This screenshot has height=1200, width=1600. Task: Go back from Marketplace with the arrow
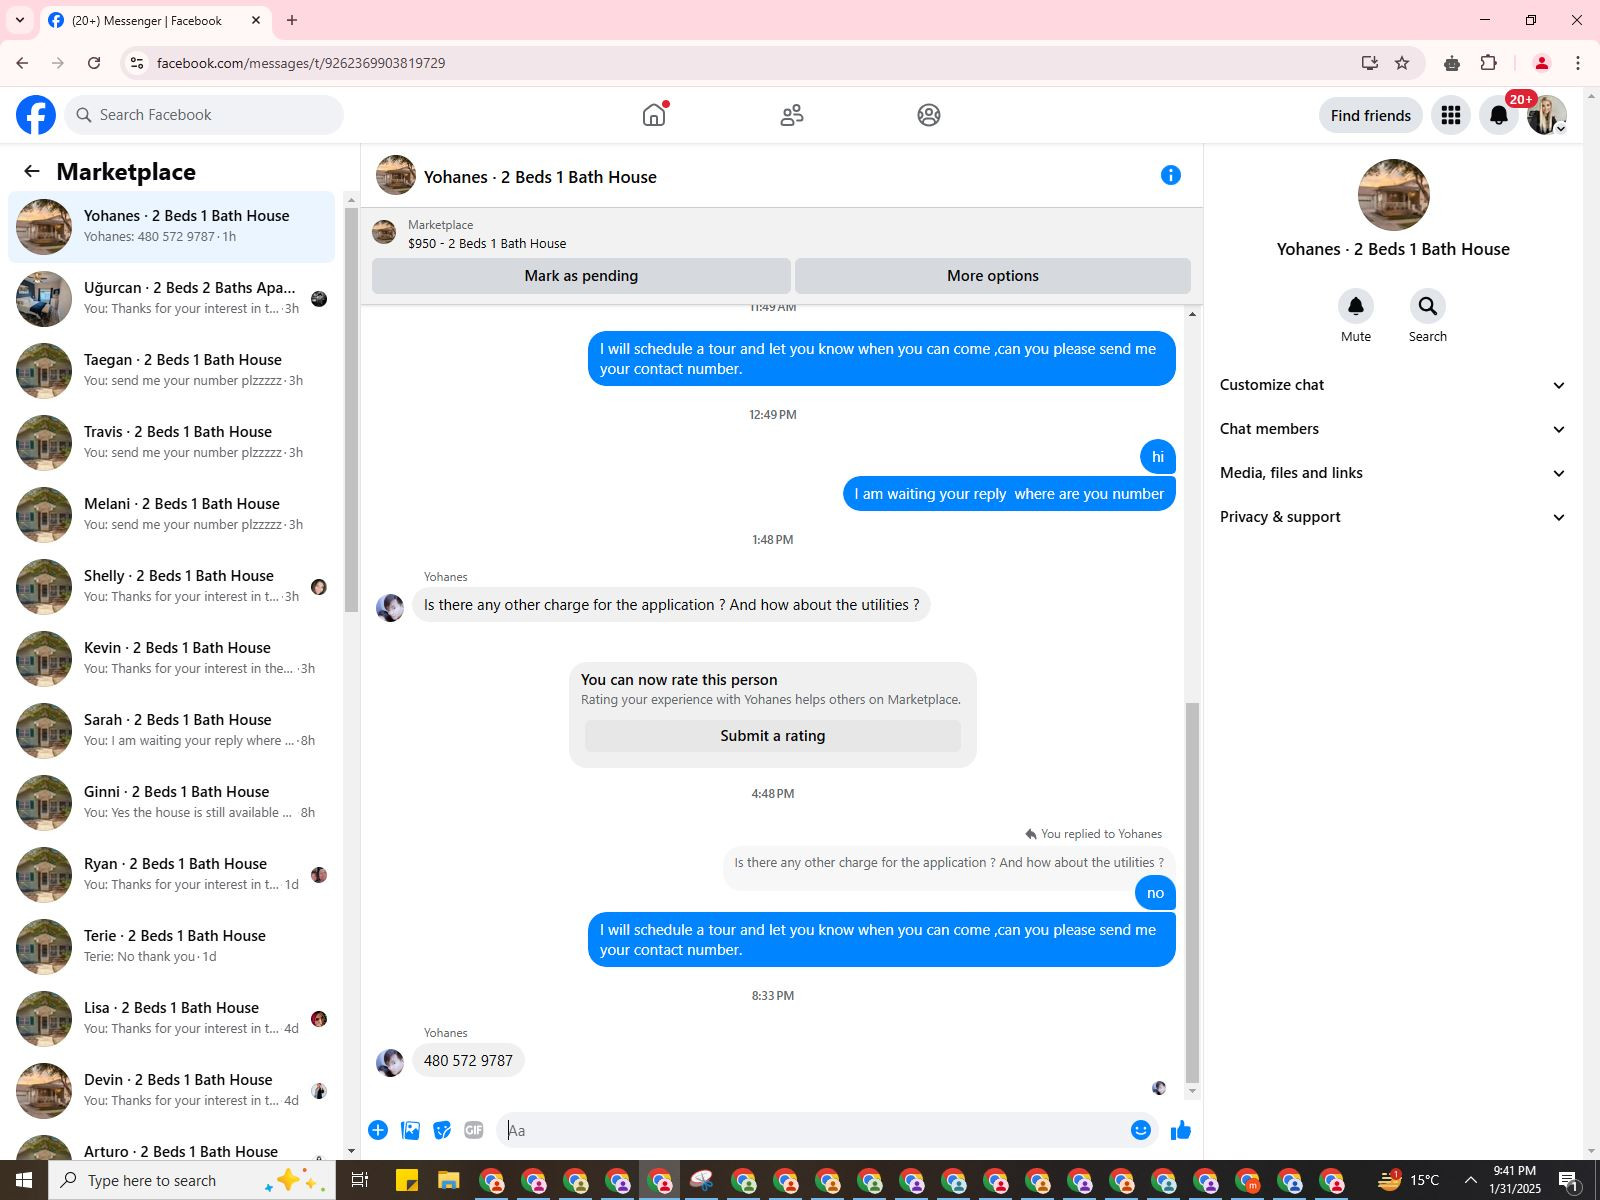[32, 171]
